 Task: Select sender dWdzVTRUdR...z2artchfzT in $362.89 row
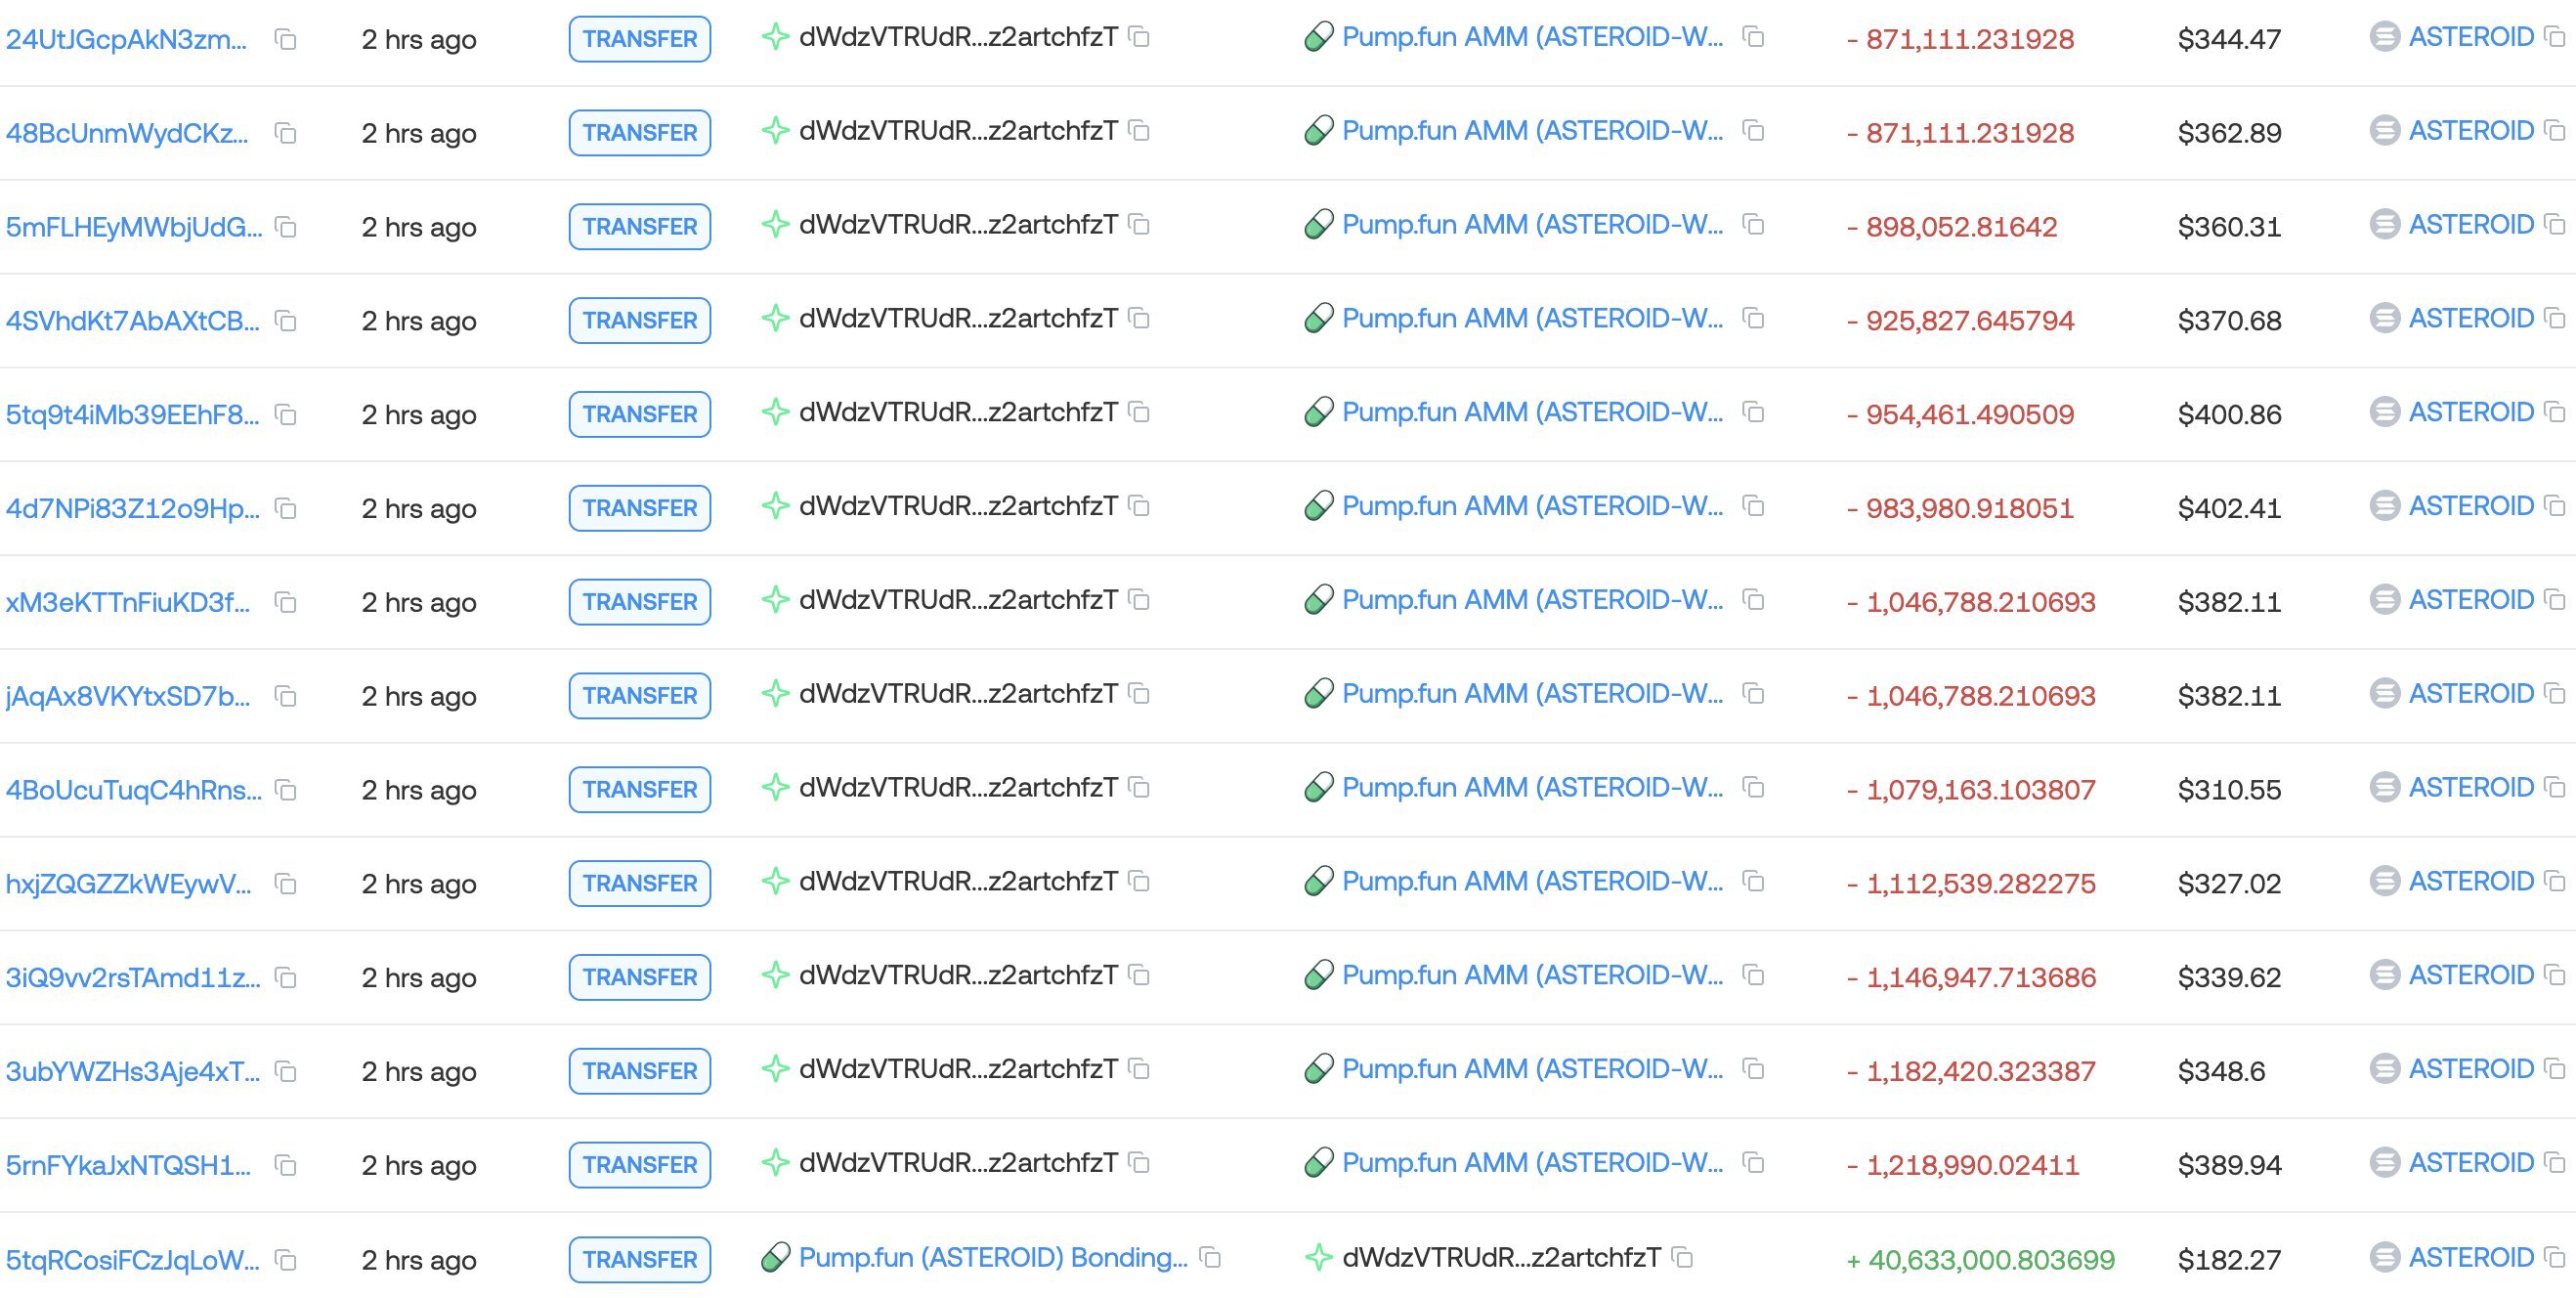point(958,131)
